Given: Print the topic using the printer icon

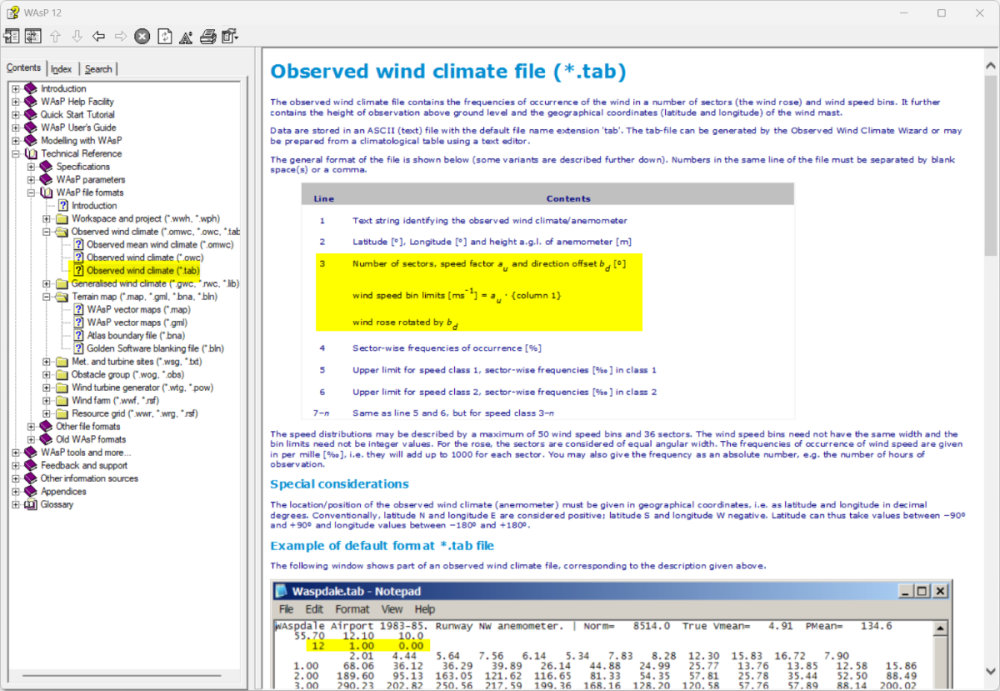Looking at the screenshot, I should tap(207, 37).
